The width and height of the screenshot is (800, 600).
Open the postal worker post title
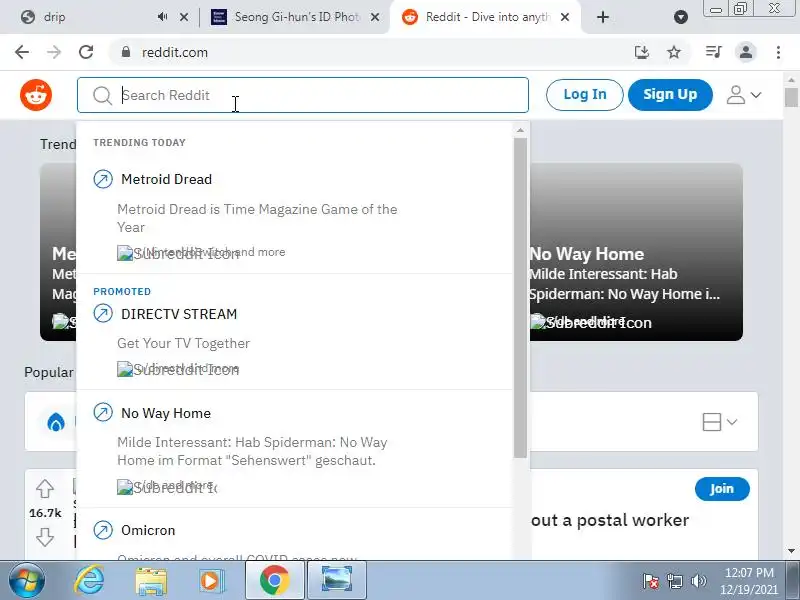coord(610,520)
